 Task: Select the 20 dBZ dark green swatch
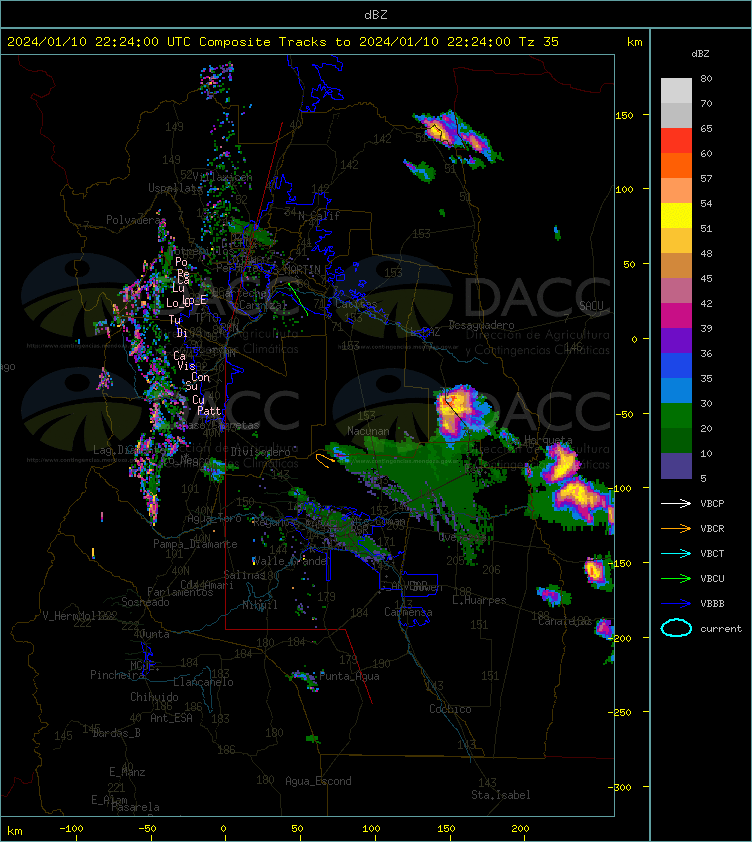point(676,440)
